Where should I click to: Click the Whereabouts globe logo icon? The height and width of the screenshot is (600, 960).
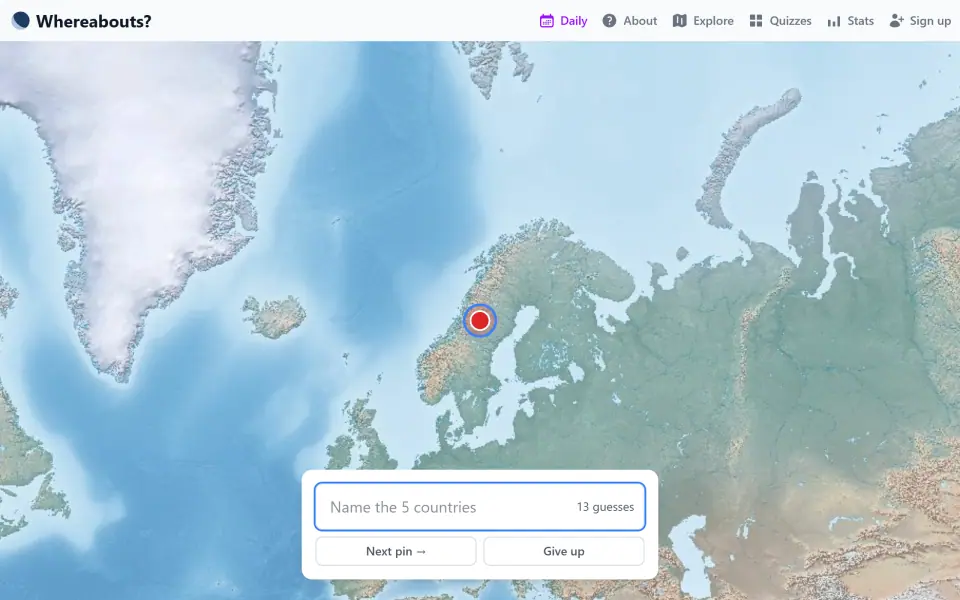point(20,21)
